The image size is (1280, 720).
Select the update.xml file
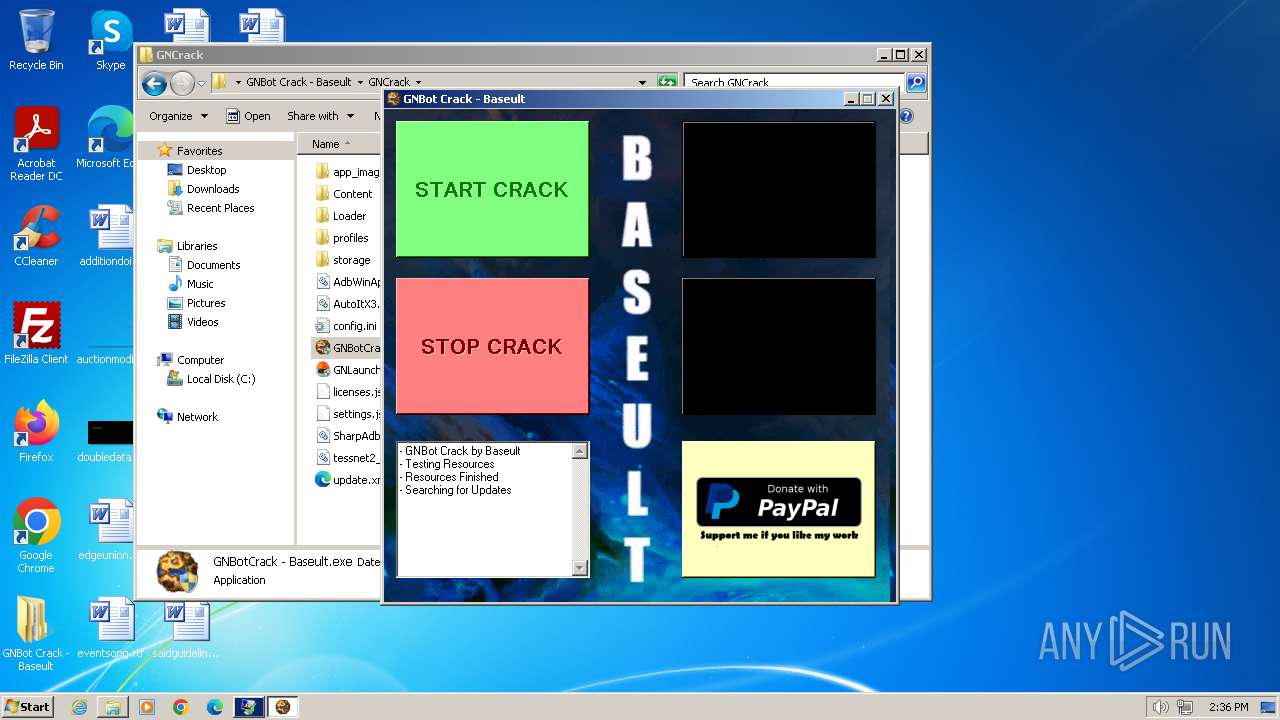[x=347, y=480]
